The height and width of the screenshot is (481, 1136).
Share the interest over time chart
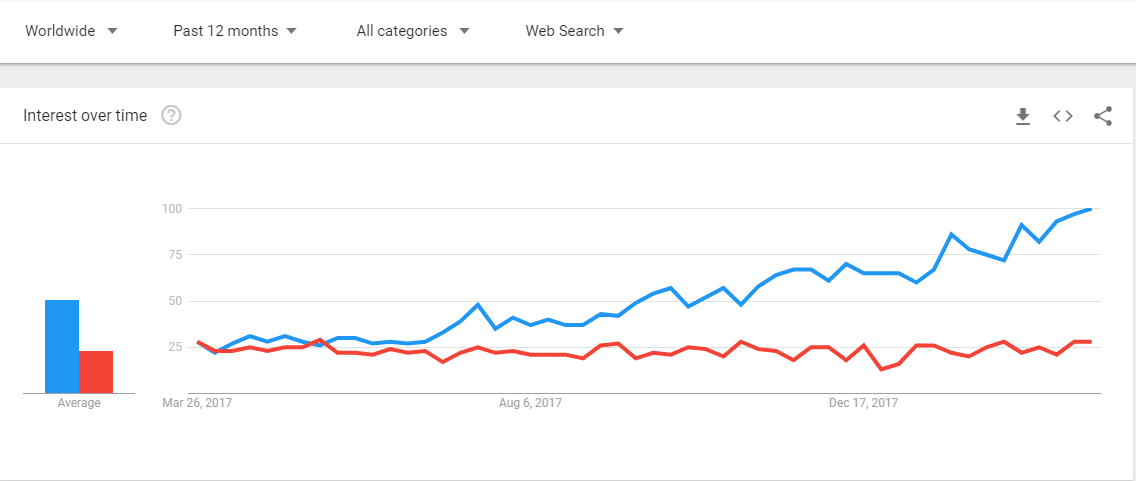(1103, 116)
